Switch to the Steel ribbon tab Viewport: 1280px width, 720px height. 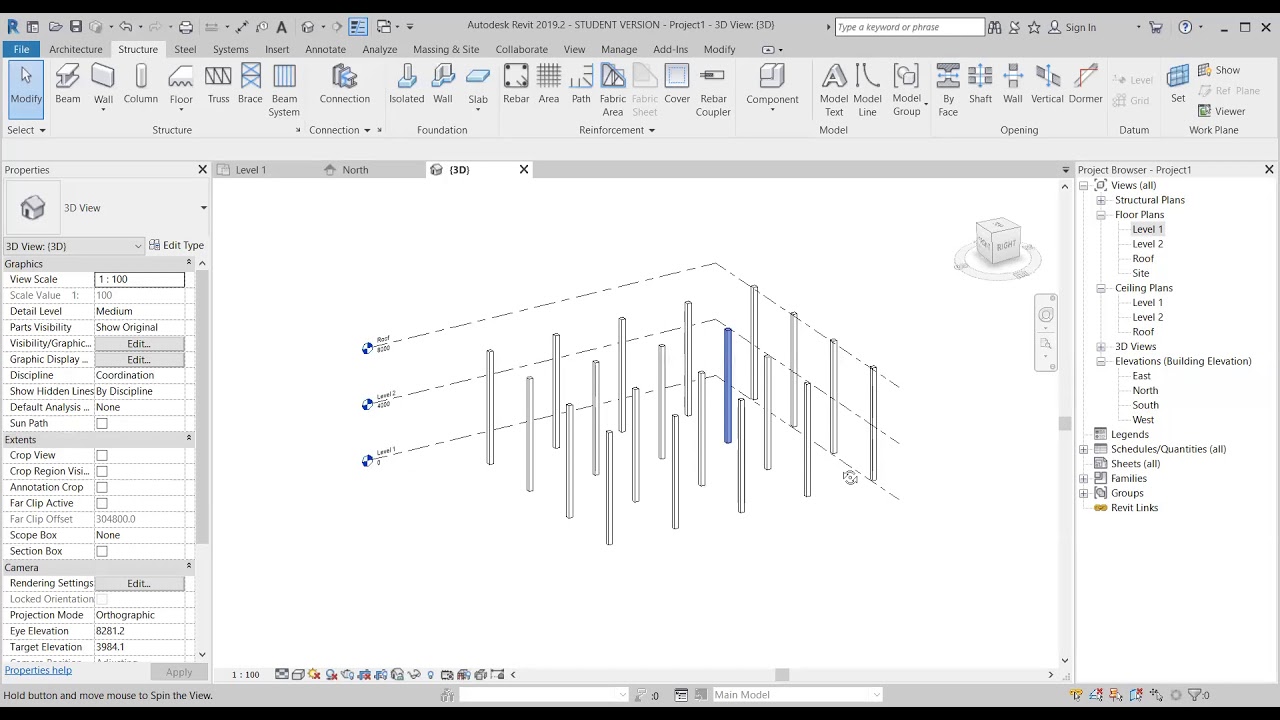(x=185, y=49)
